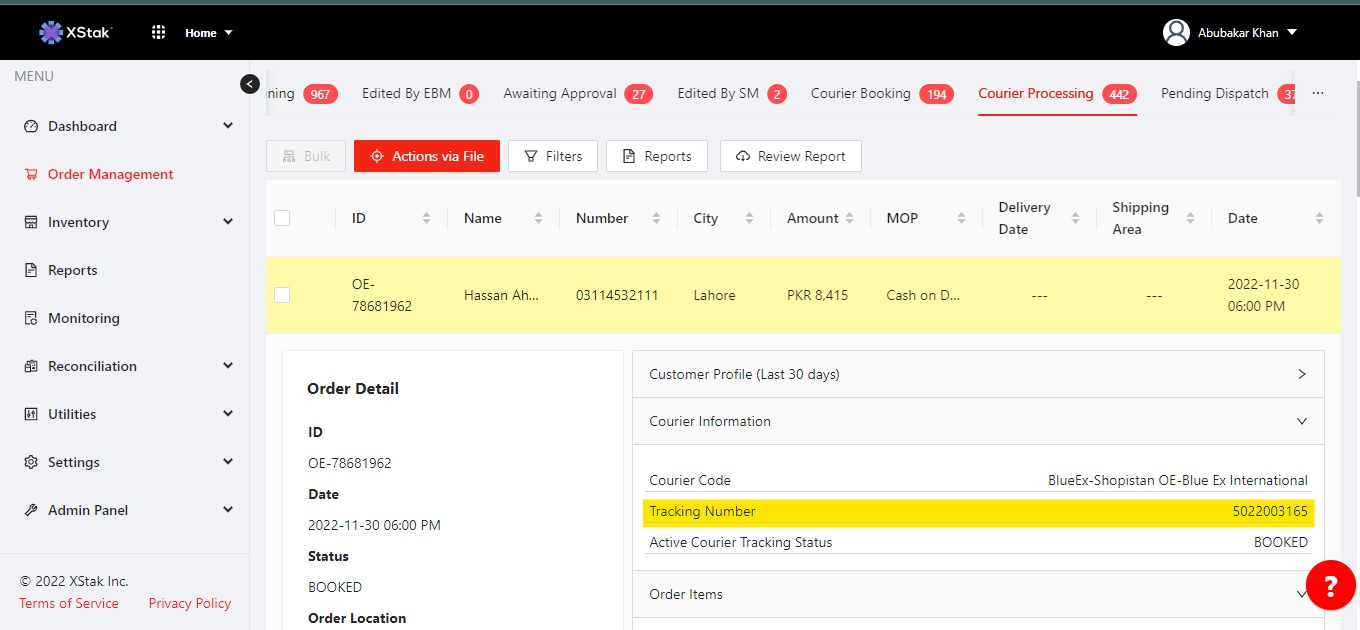
Task: Collapse sidebar using the arrow icon
Action: (x=250, y=84)
